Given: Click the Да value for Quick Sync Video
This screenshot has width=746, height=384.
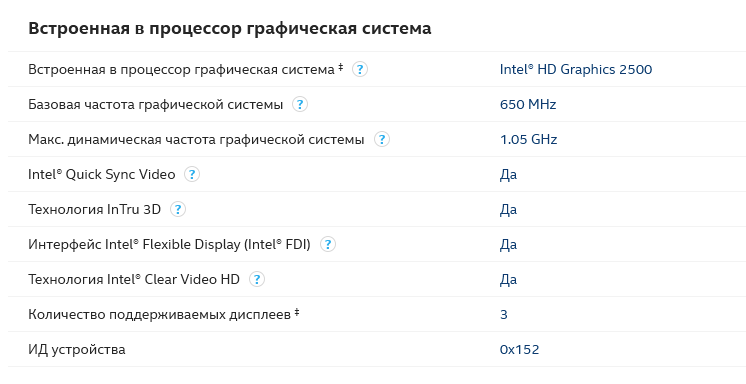Looking at the screenshot, I should [x=508, y=175].
